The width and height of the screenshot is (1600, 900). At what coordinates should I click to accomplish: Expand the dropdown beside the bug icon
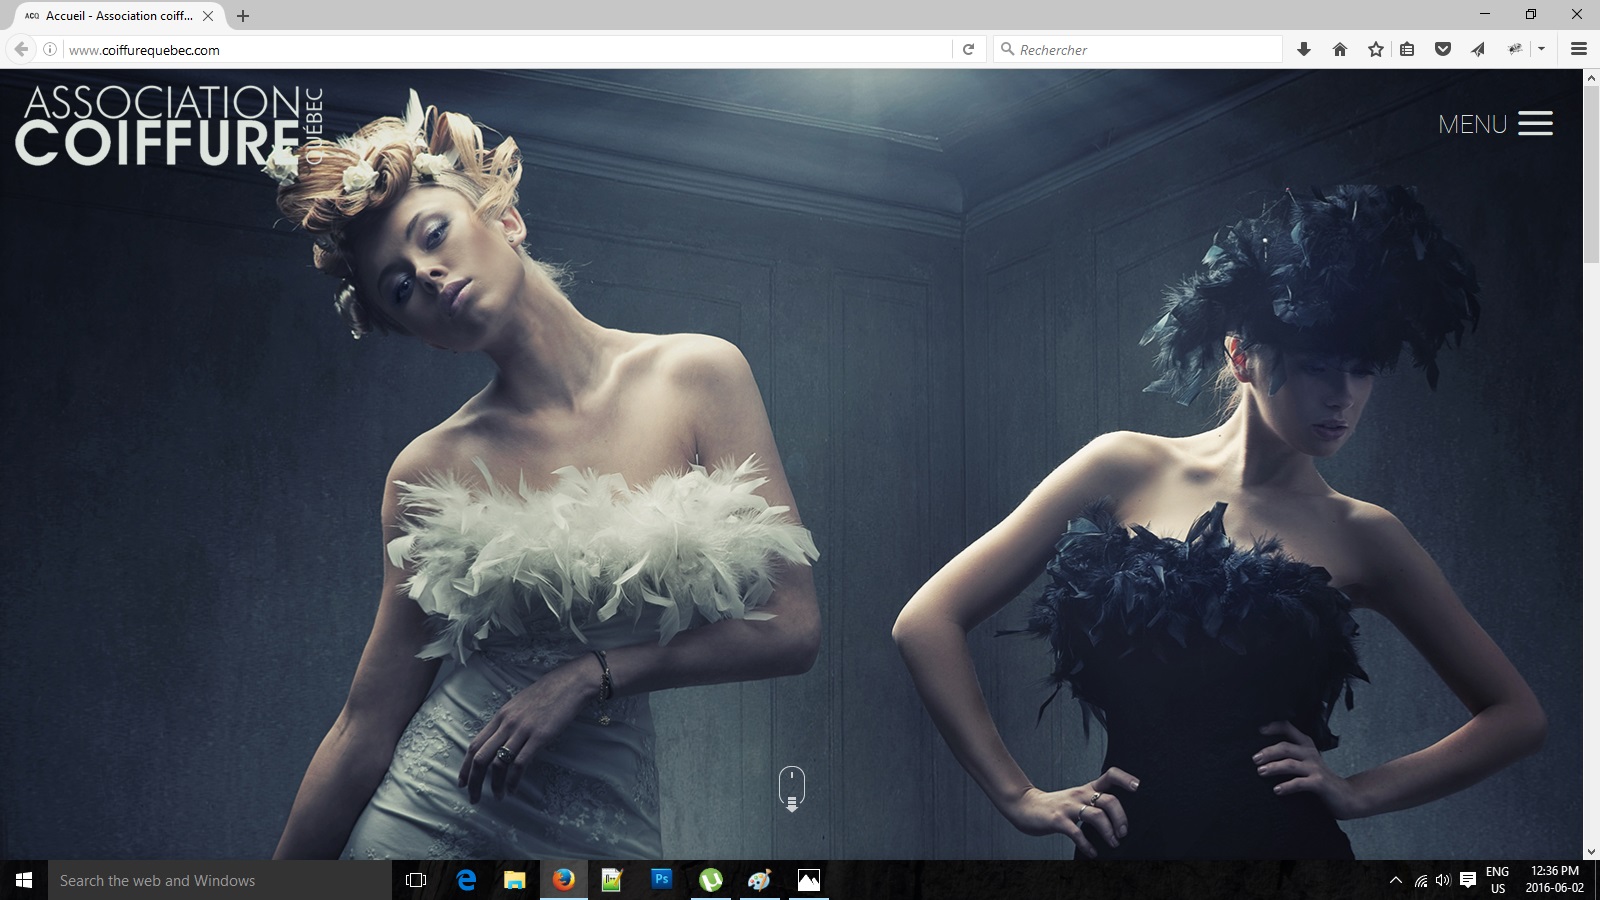[1541, 49]
